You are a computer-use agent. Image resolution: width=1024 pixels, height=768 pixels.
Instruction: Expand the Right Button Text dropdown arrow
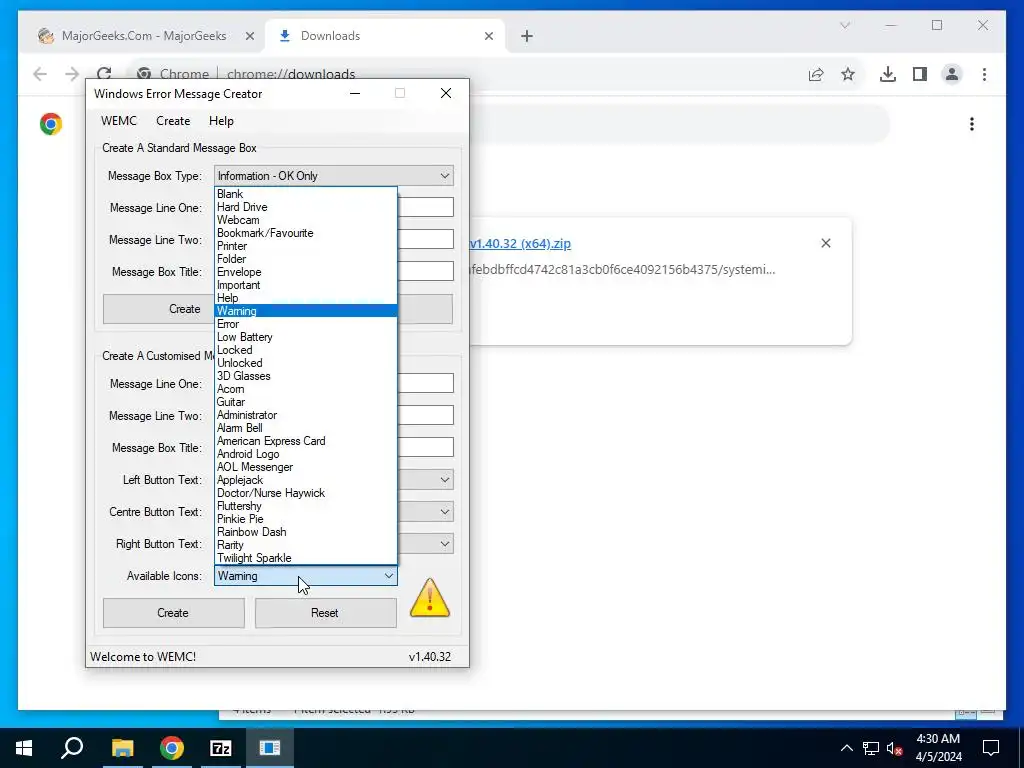[x=445, y=543]
